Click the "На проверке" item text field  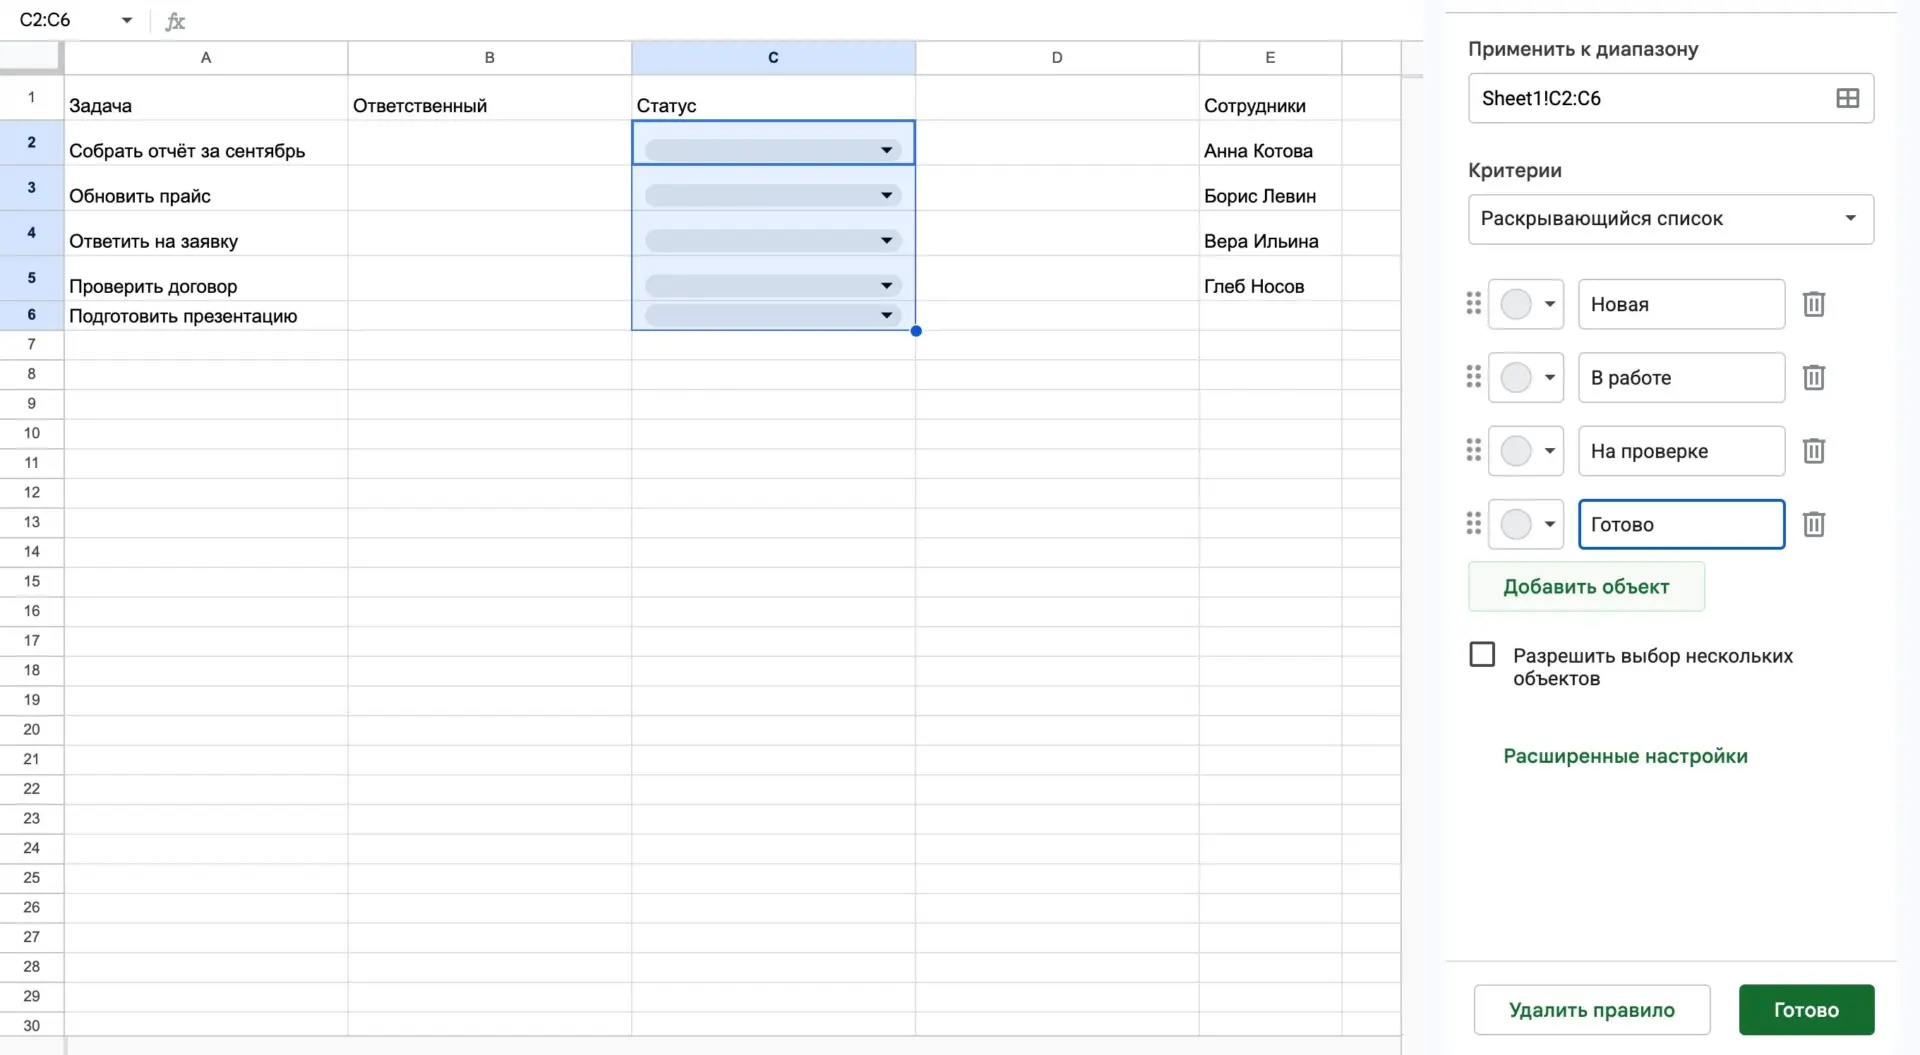click(x=1681, y=451)
